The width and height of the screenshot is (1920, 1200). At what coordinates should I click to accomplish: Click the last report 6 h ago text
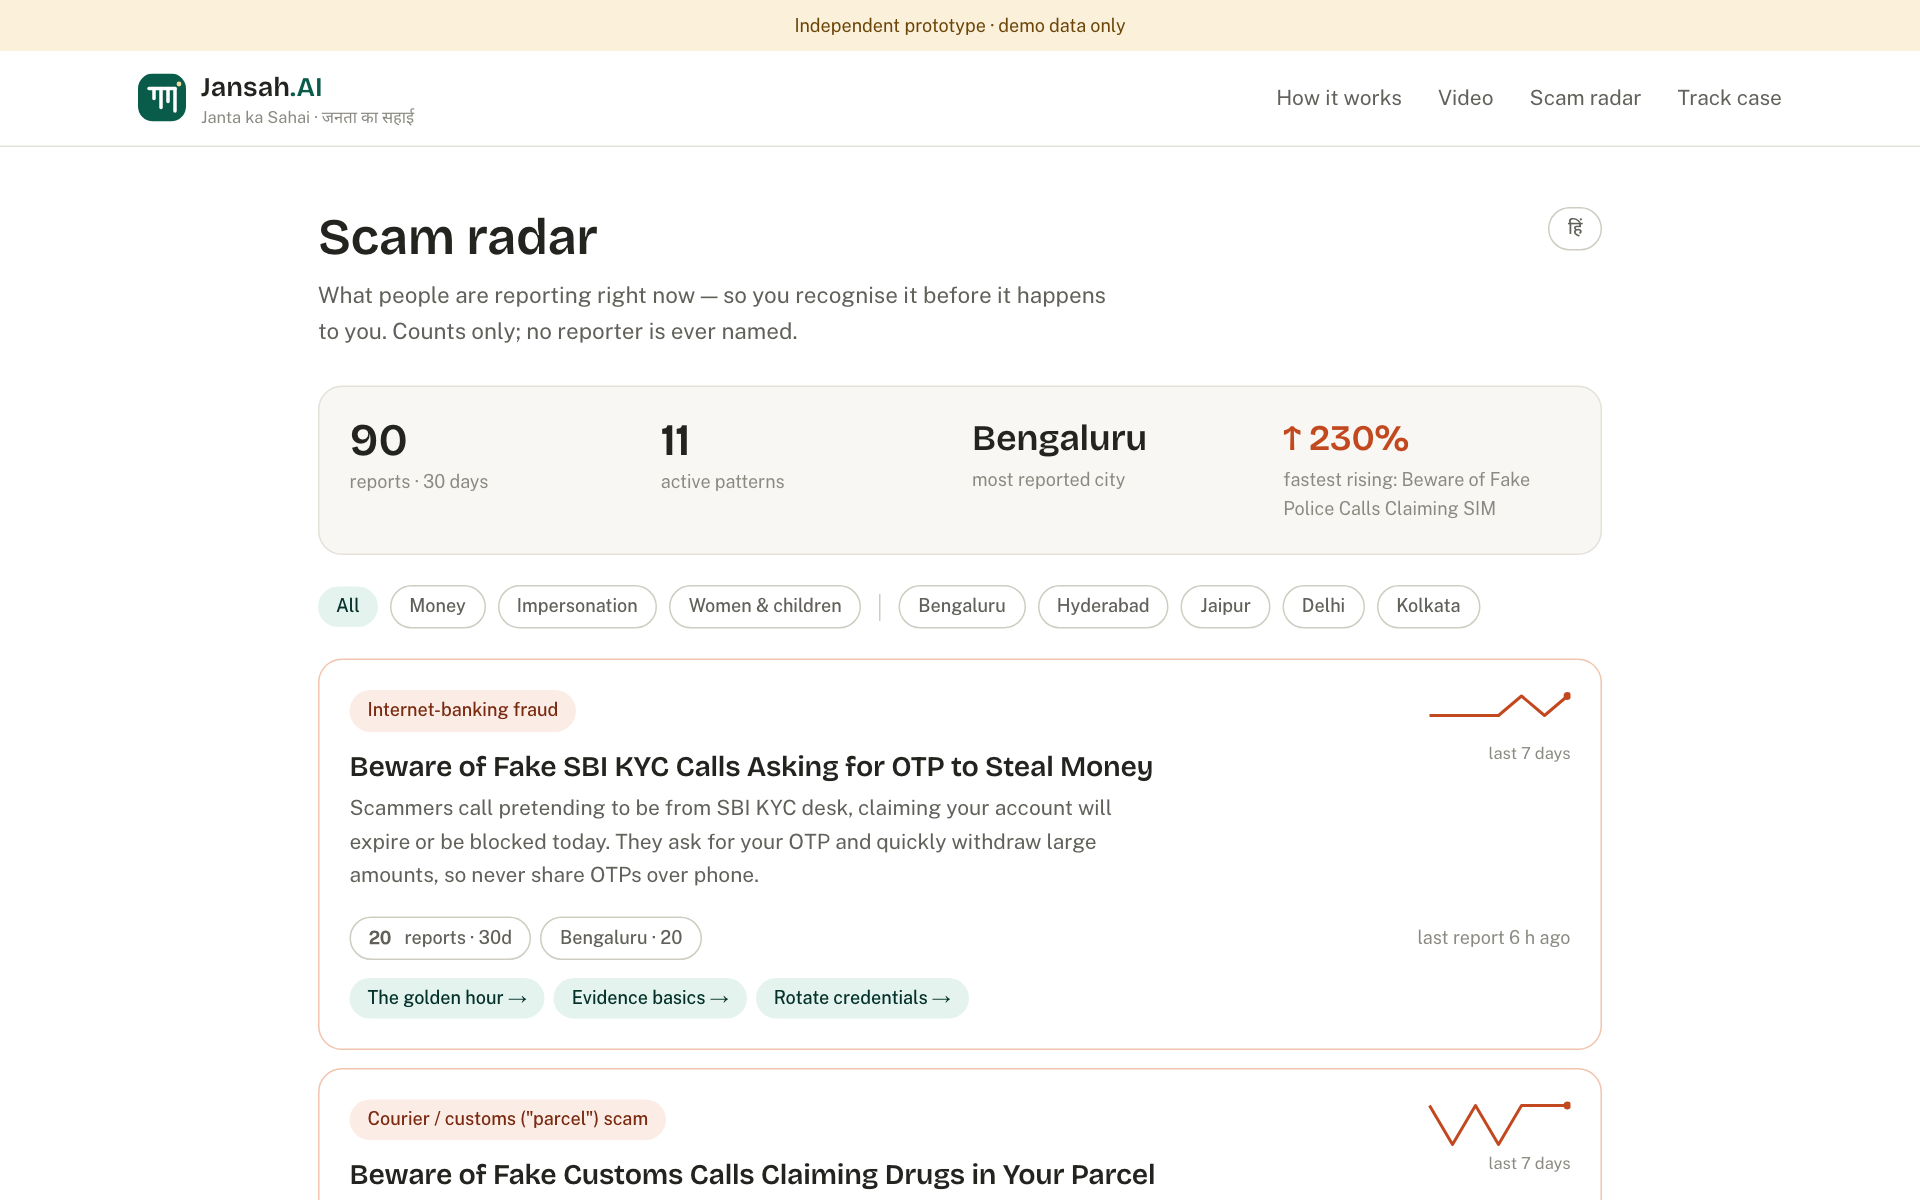coord(1493,938)
